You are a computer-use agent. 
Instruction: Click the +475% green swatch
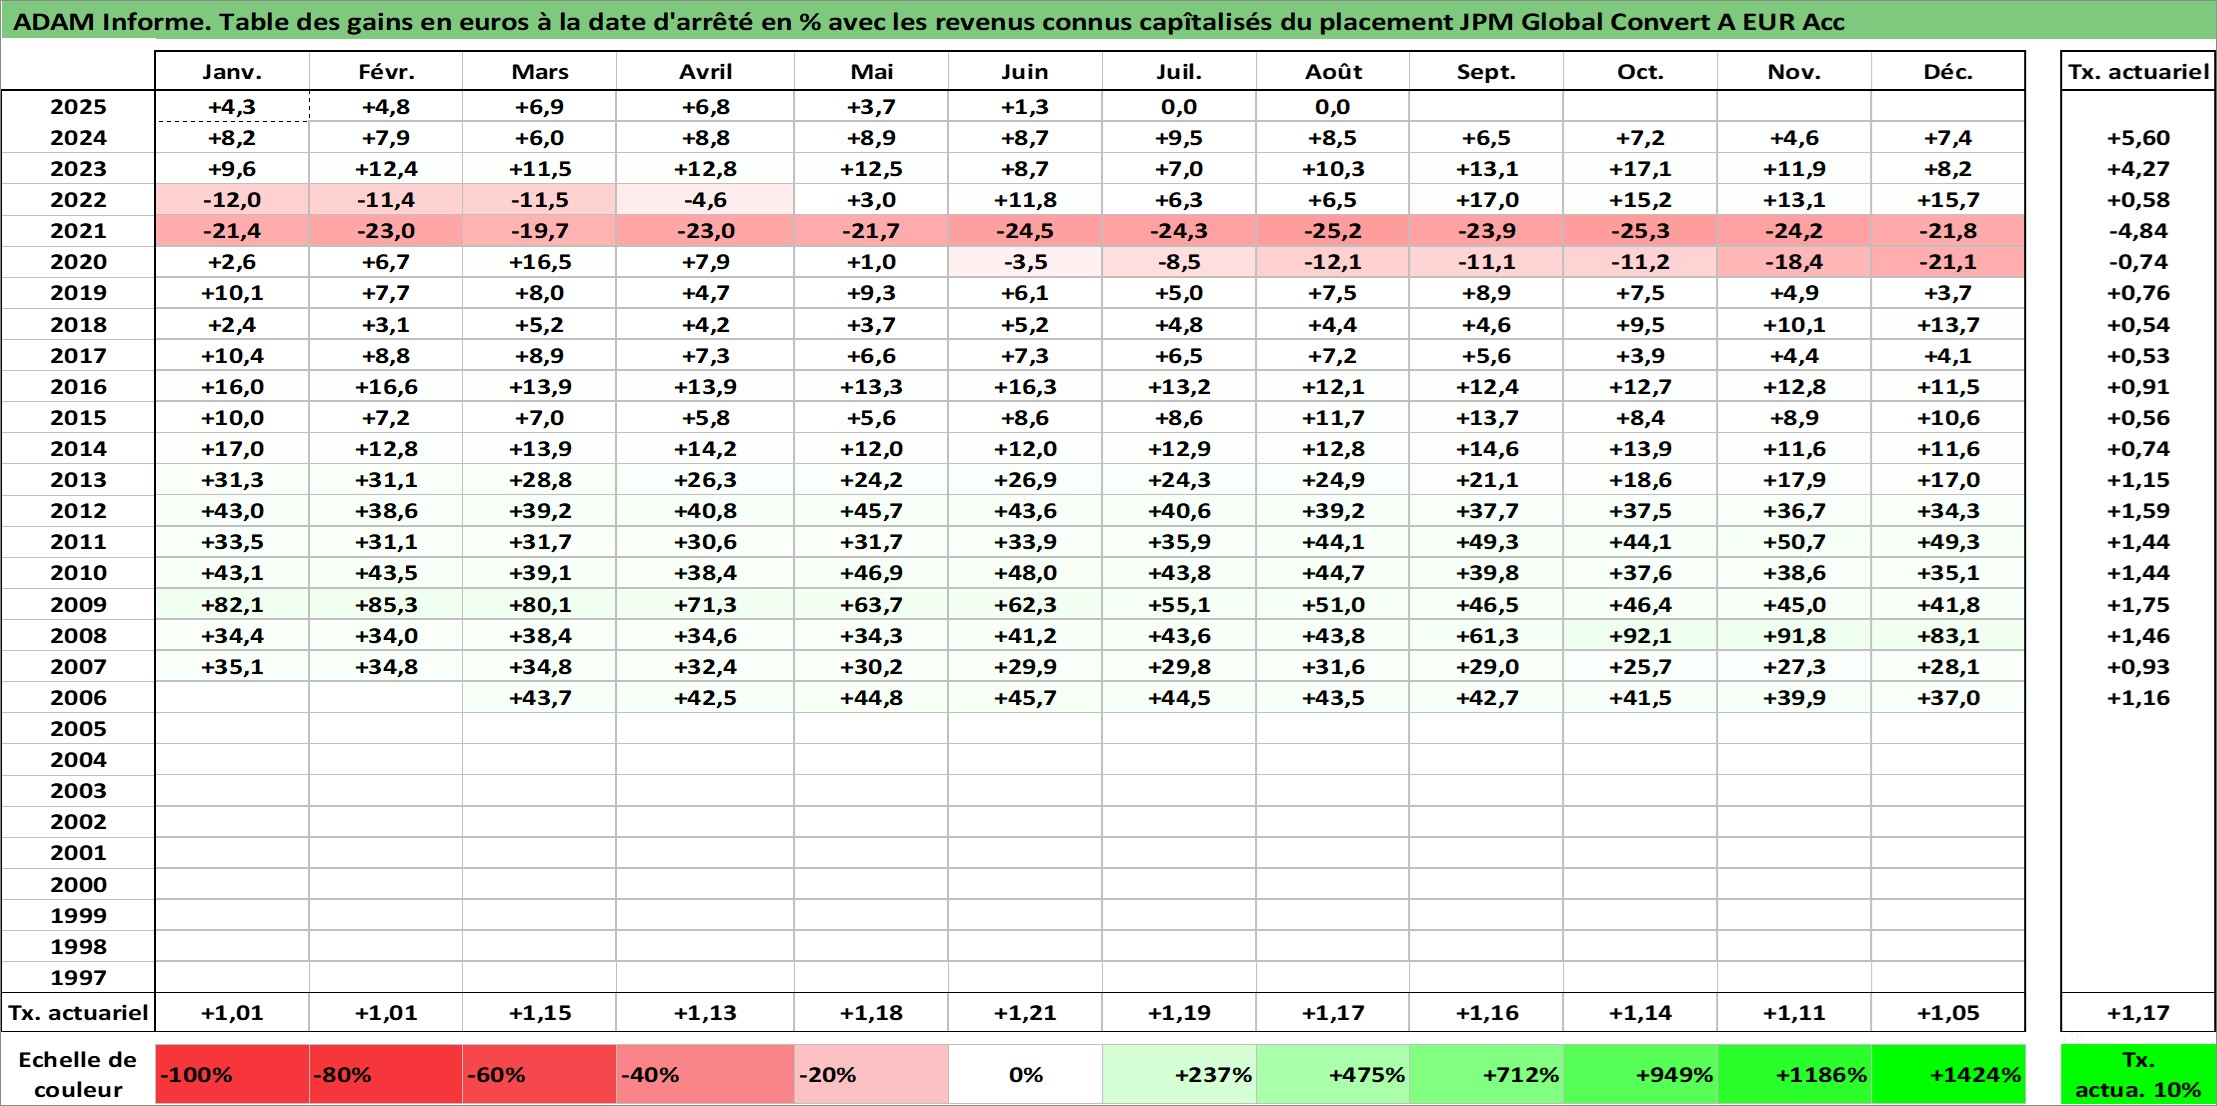pos(1333,1075)
